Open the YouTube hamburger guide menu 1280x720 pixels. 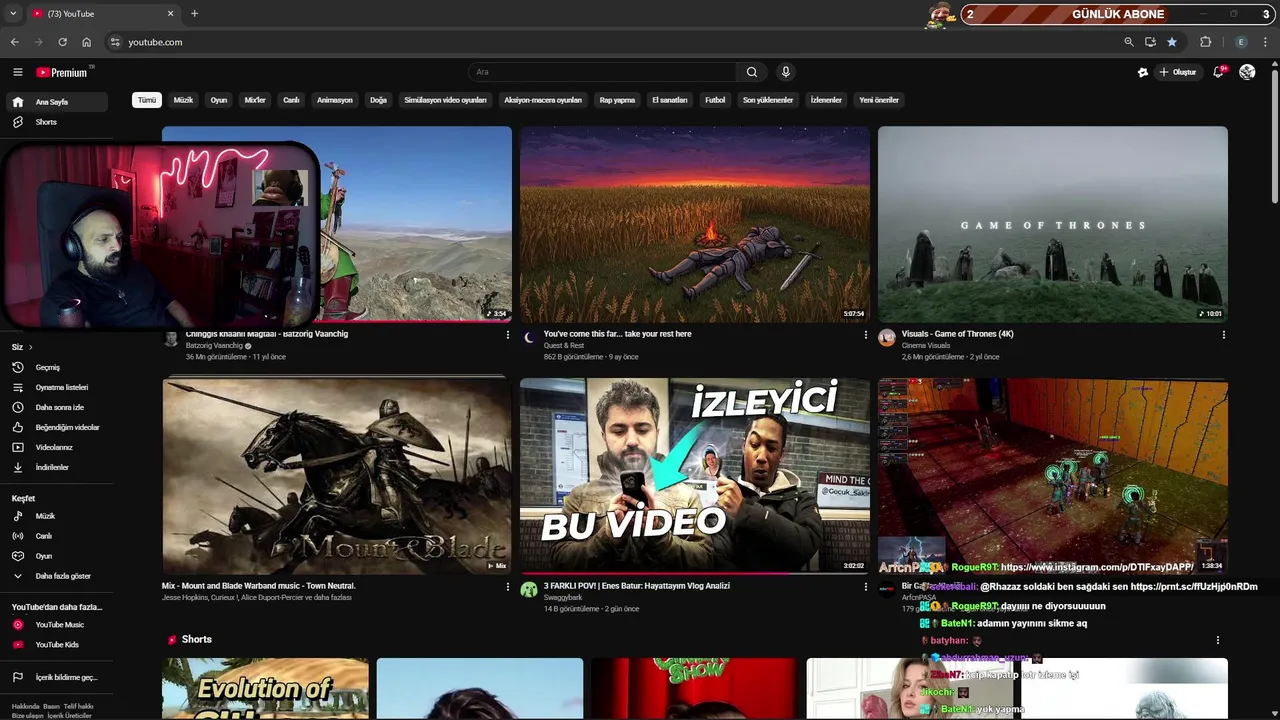(x=17, y=72)
